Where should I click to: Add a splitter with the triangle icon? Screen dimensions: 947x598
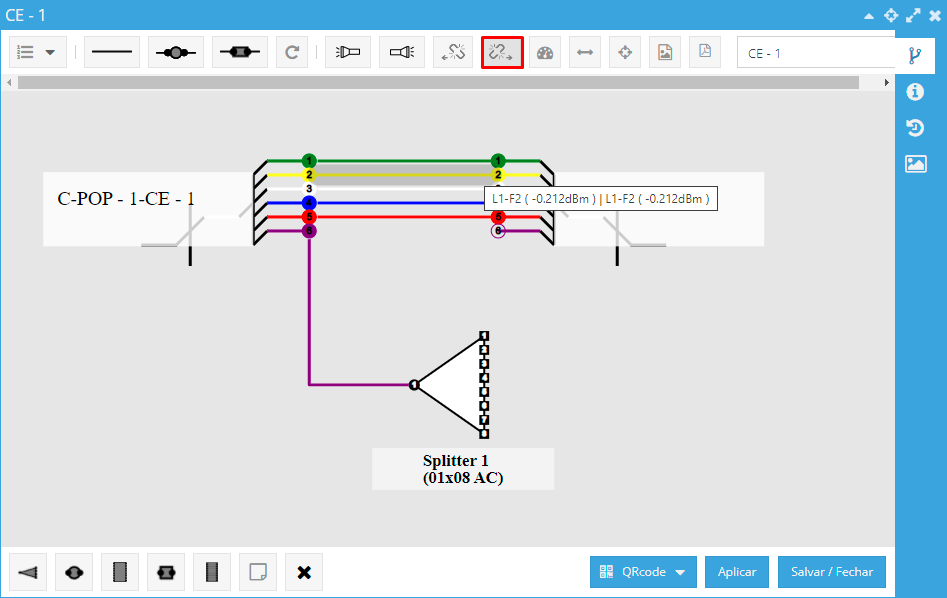click(x=28, y=572)
